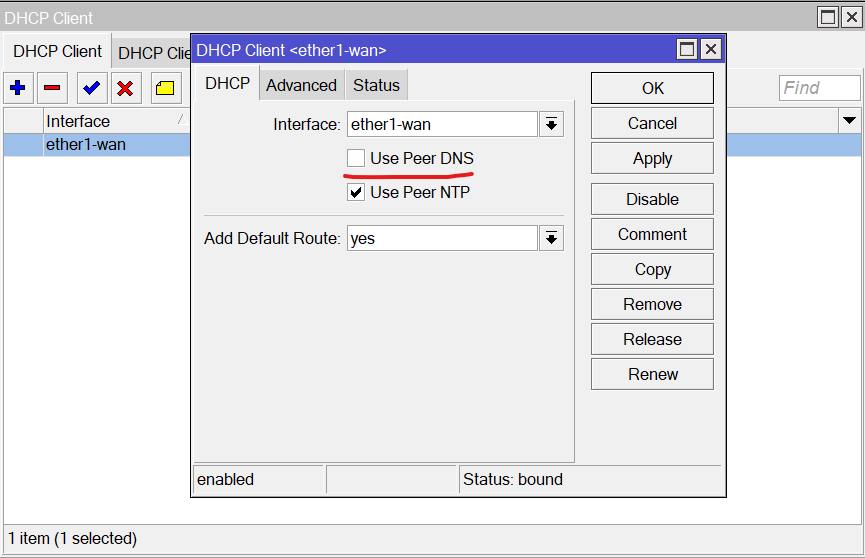
Task: Click the Comment button
Action: click(652, 234)
